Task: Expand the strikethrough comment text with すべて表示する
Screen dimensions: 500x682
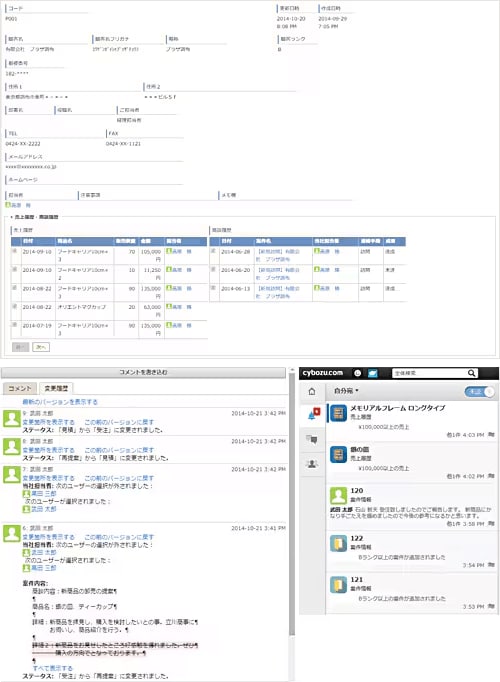Action: (53, 668)
